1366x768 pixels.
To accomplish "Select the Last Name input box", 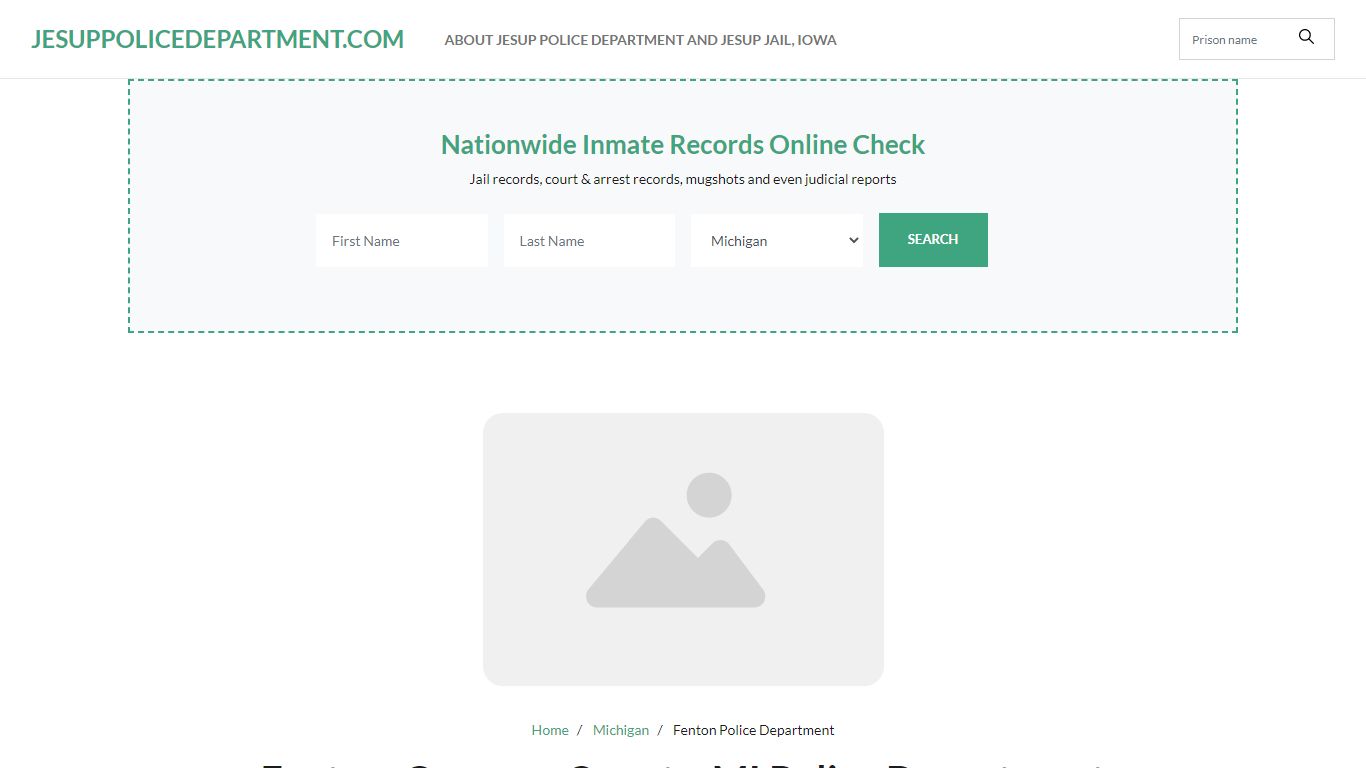I will (x=589, y=241).
